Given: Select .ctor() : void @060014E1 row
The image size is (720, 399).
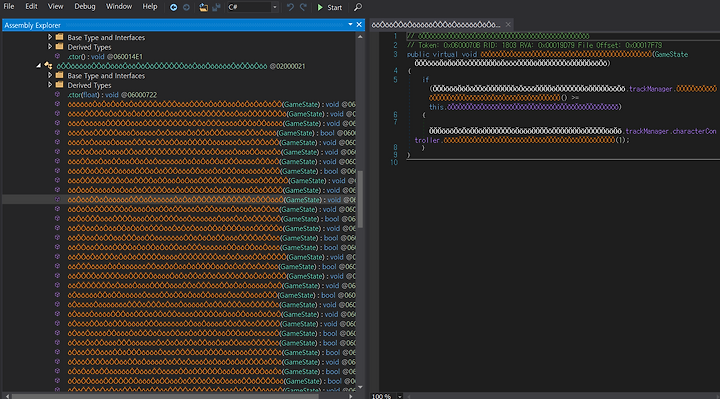Looking at the screenshot, I should [x=105, y=56].
